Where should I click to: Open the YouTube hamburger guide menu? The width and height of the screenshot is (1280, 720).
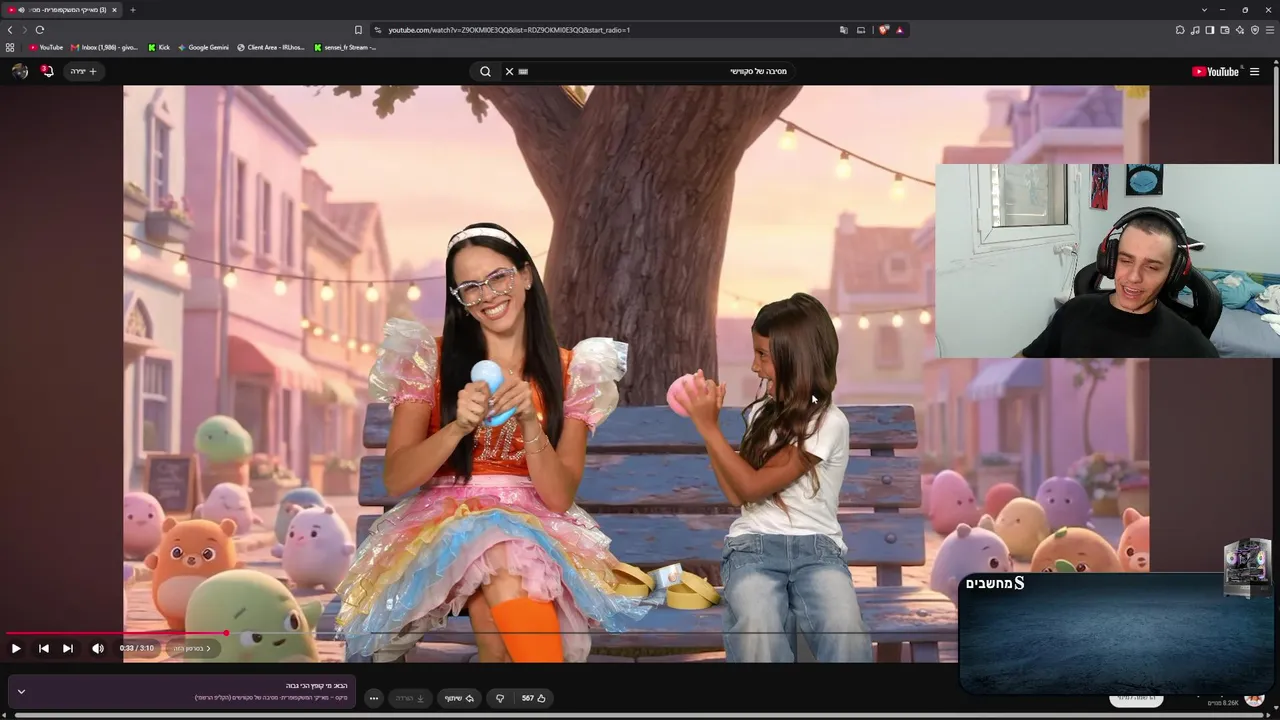[1254, 71]
